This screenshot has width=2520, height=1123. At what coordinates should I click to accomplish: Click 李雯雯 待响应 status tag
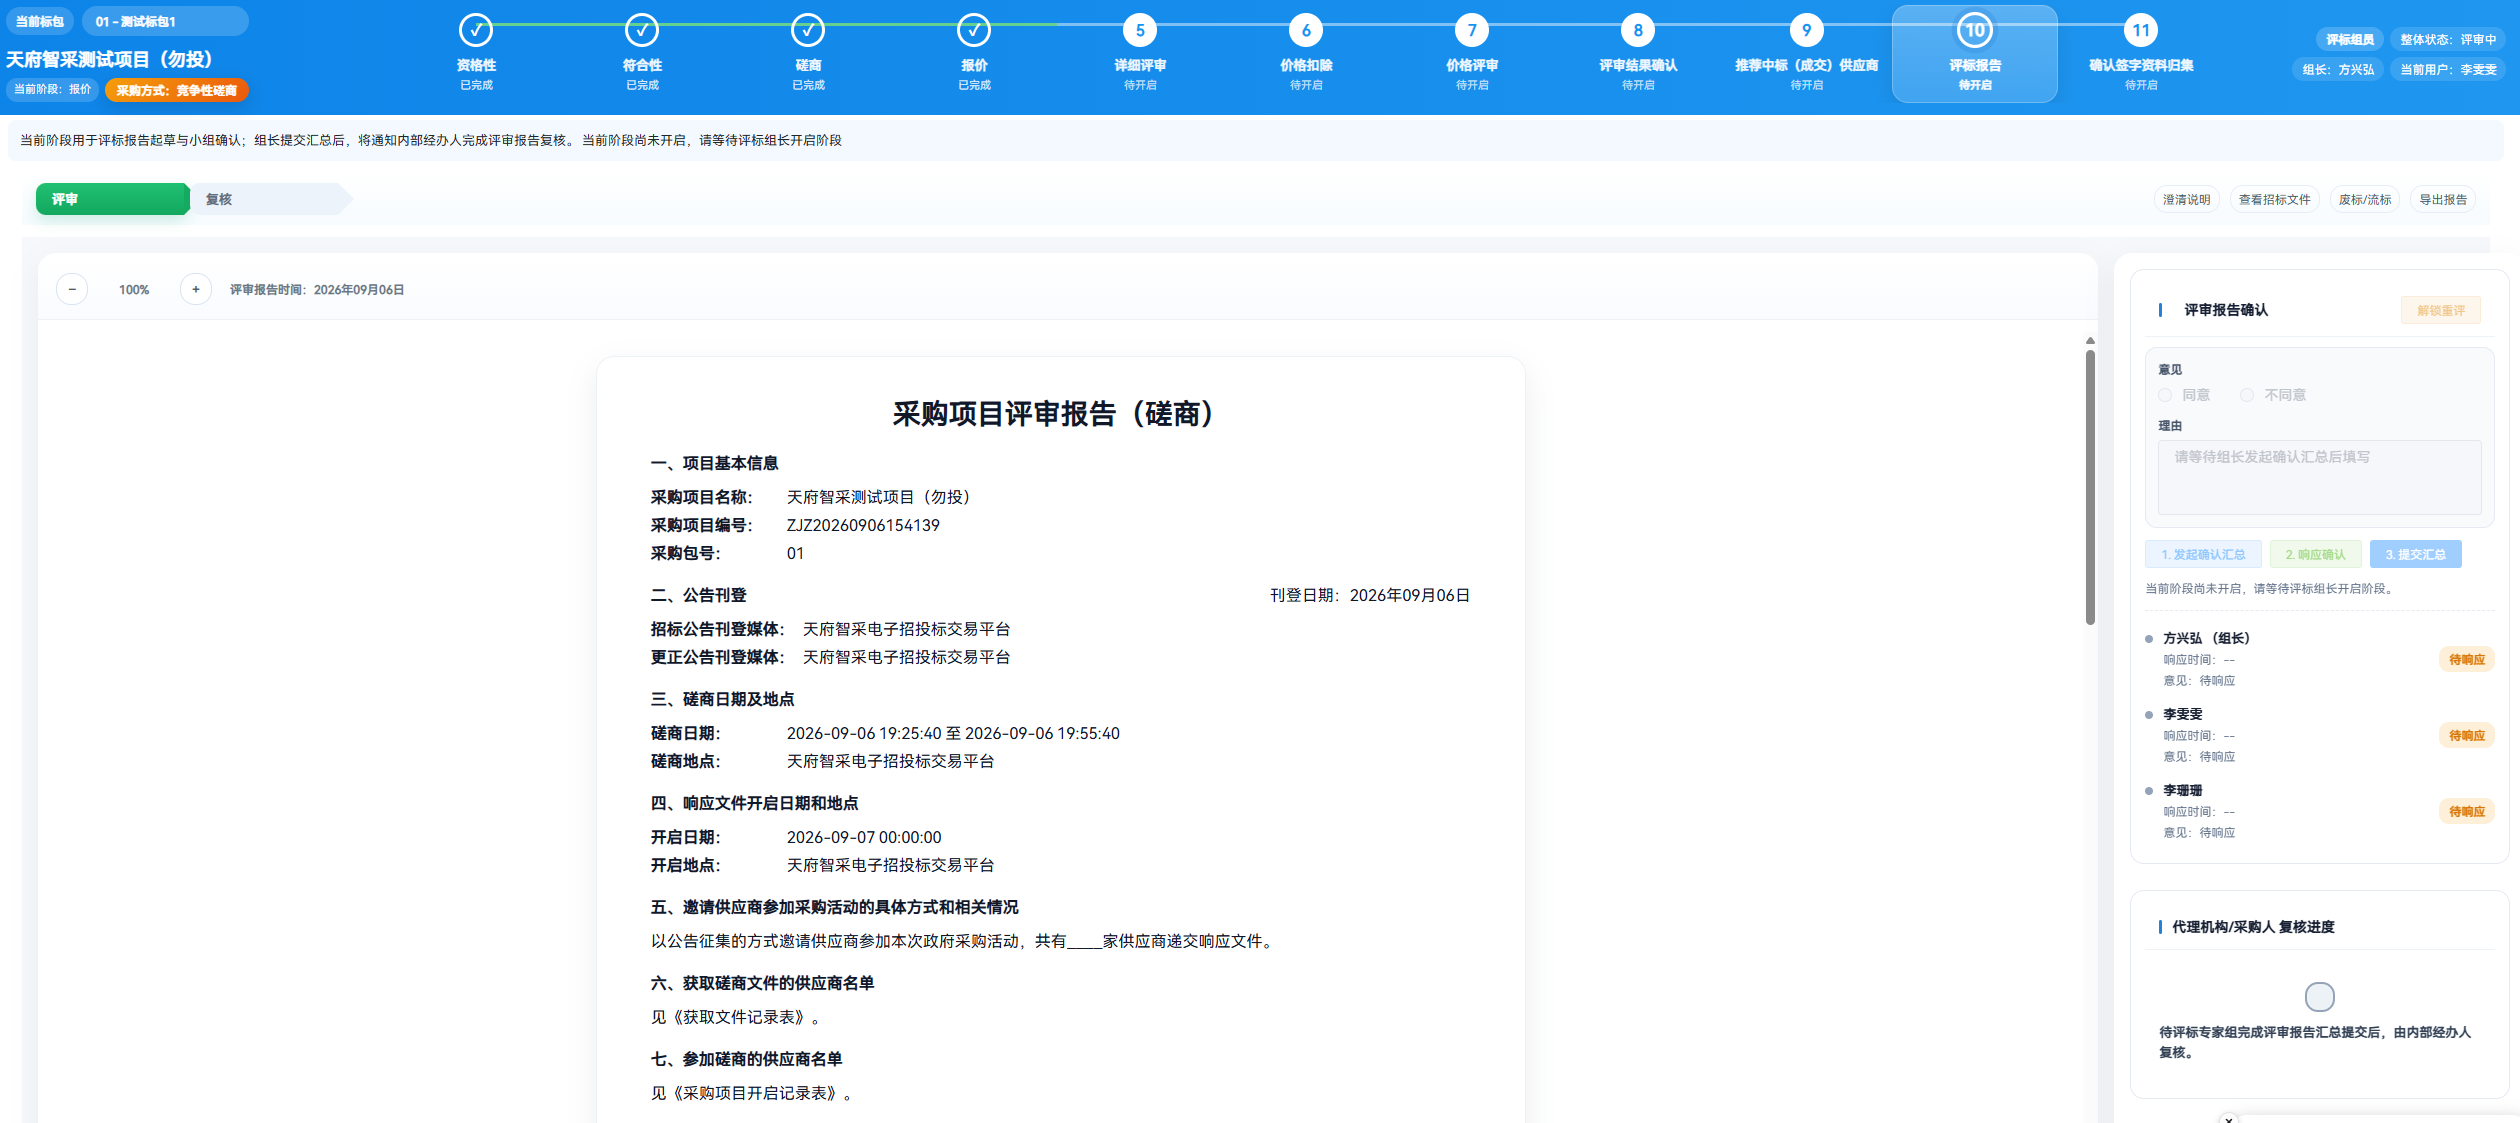pyautogui.click(x=2467, y=735)
